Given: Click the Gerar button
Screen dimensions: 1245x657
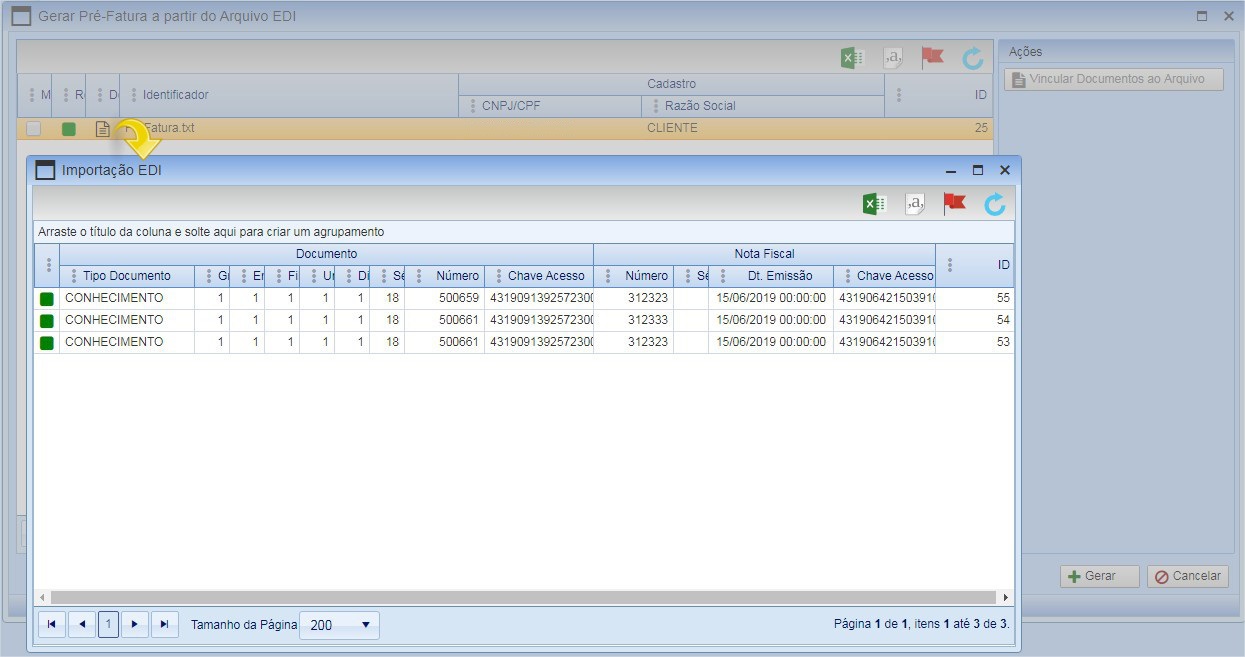Looking at the screenshot, I should click(1099, 576).
